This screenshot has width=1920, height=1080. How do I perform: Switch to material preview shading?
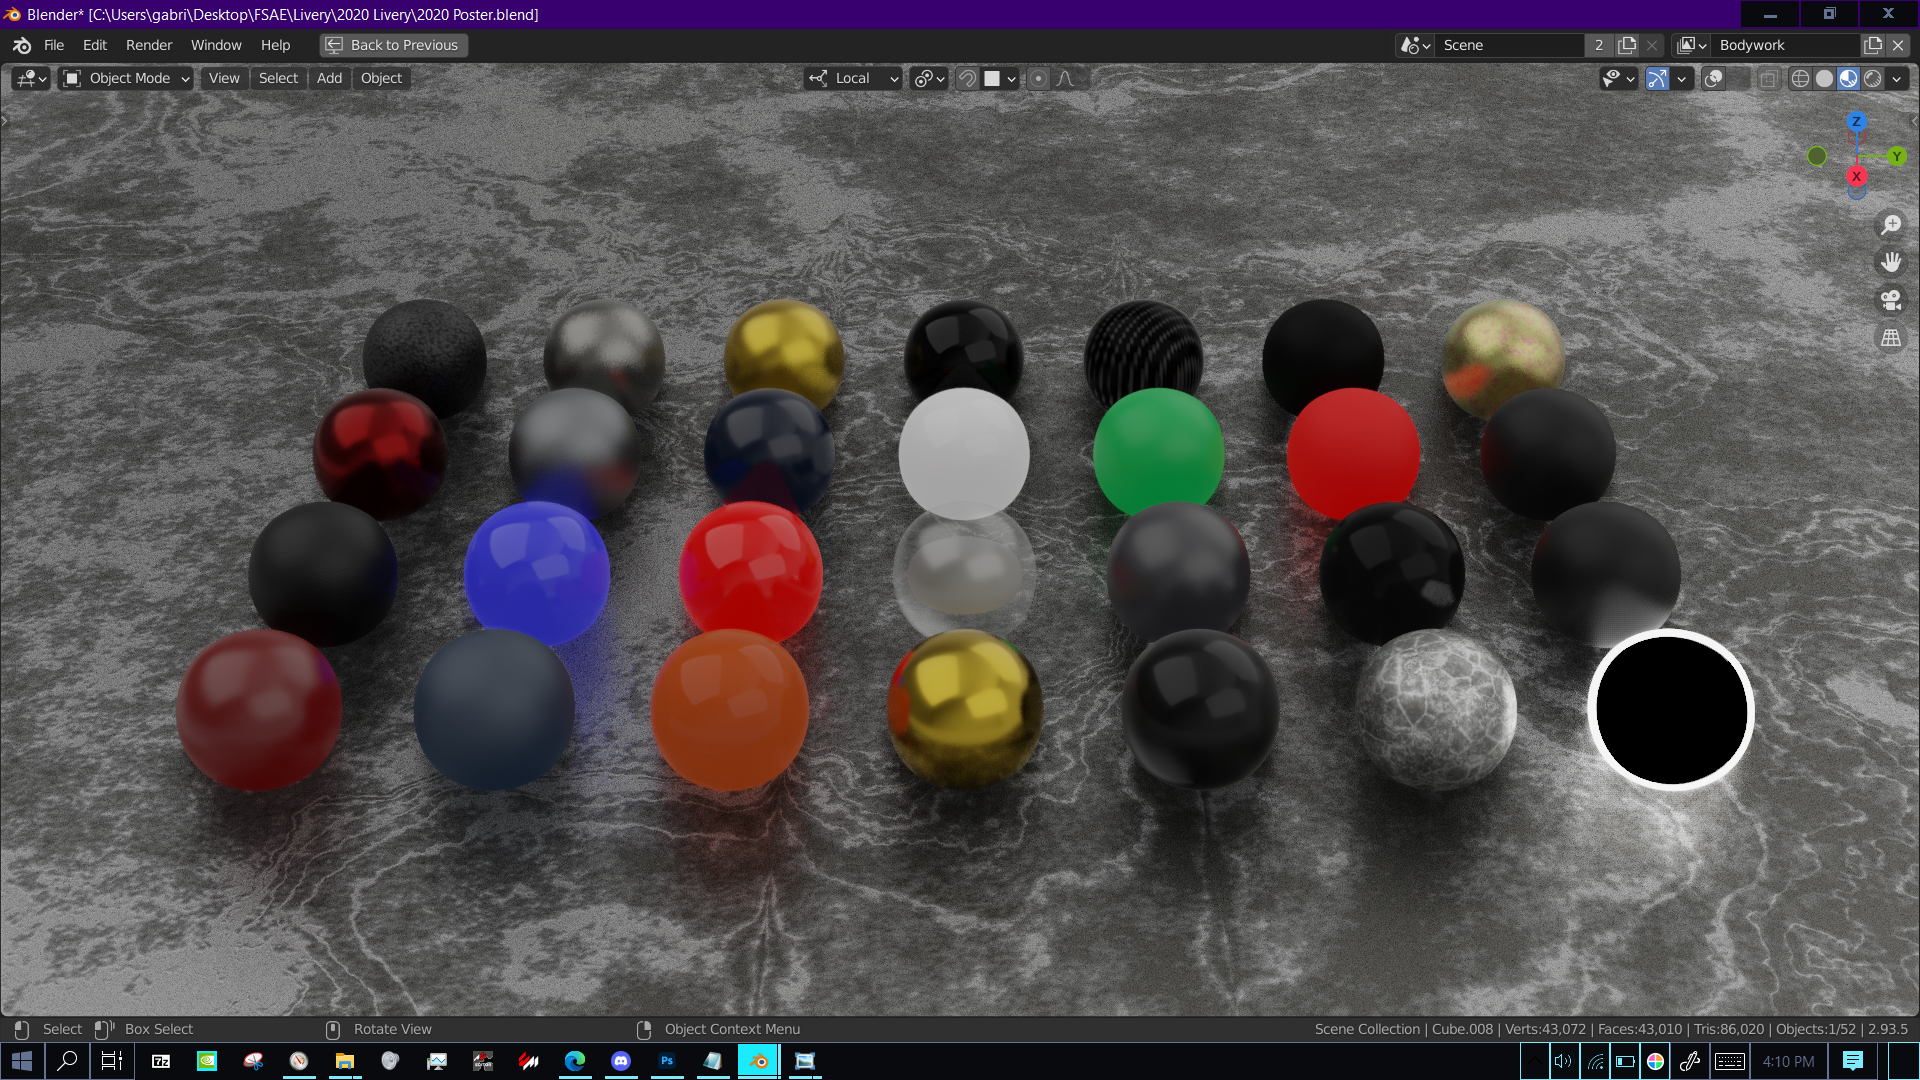pos(1848,78)
